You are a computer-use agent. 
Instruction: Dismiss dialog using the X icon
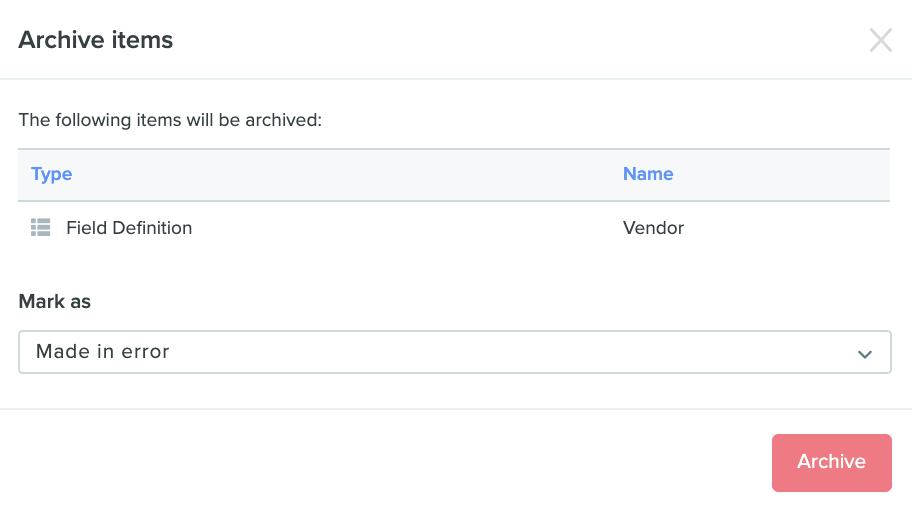tap(881, 40)
